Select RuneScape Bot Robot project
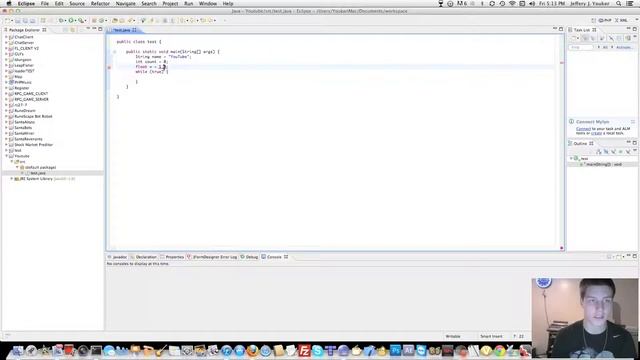Screen dimensions: 640x360 [33, 116]
